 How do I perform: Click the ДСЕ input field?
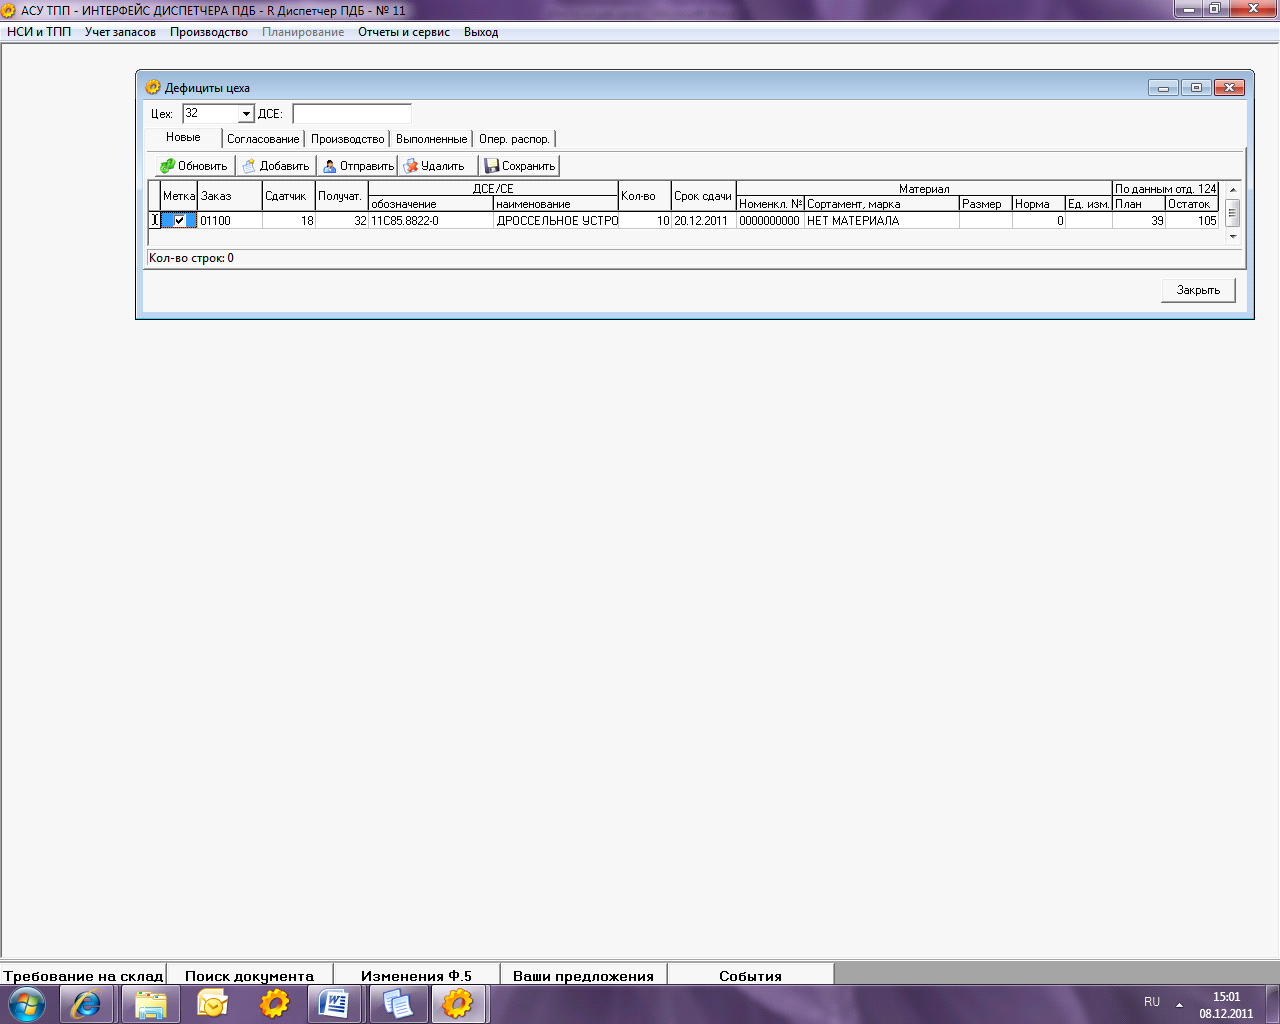pyautogui.click(x=352, y=114)
